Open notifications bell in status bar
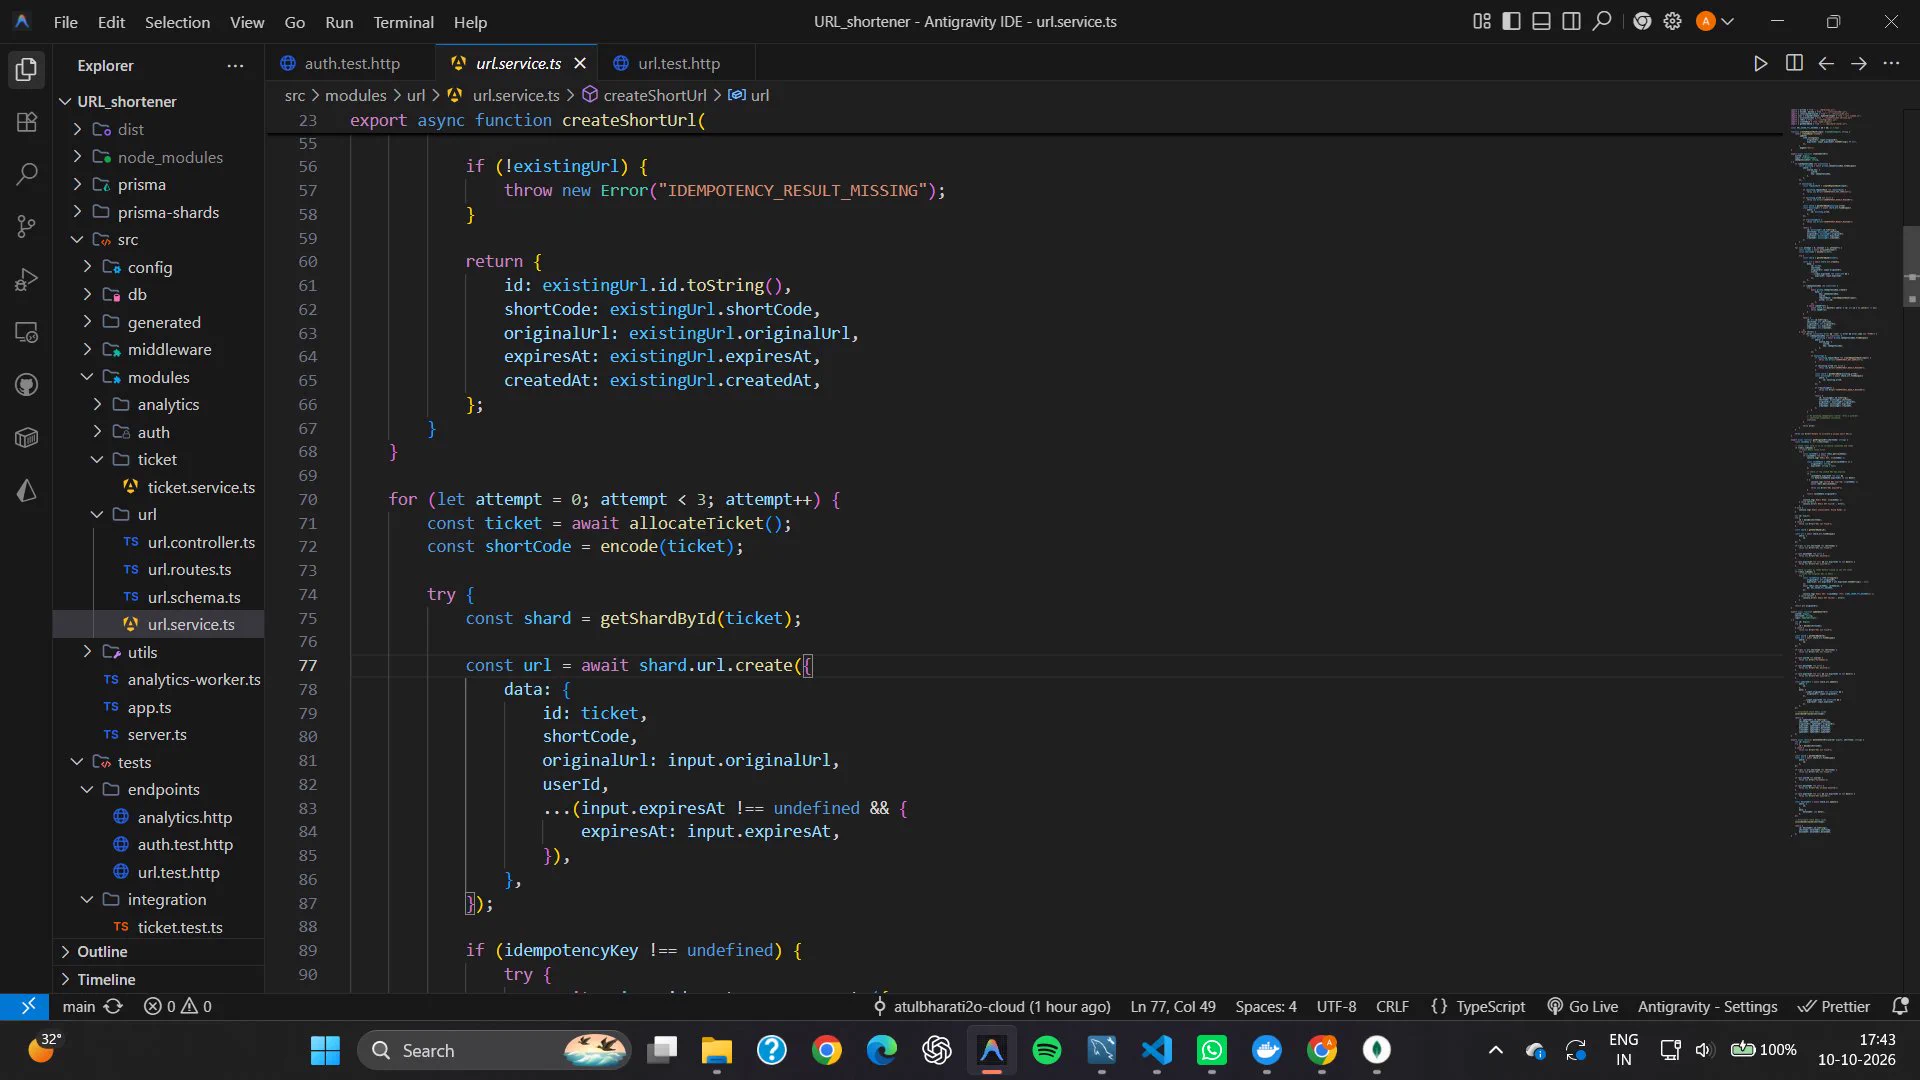This screenshot has width=1920, height=1080. (1901, 1006)
